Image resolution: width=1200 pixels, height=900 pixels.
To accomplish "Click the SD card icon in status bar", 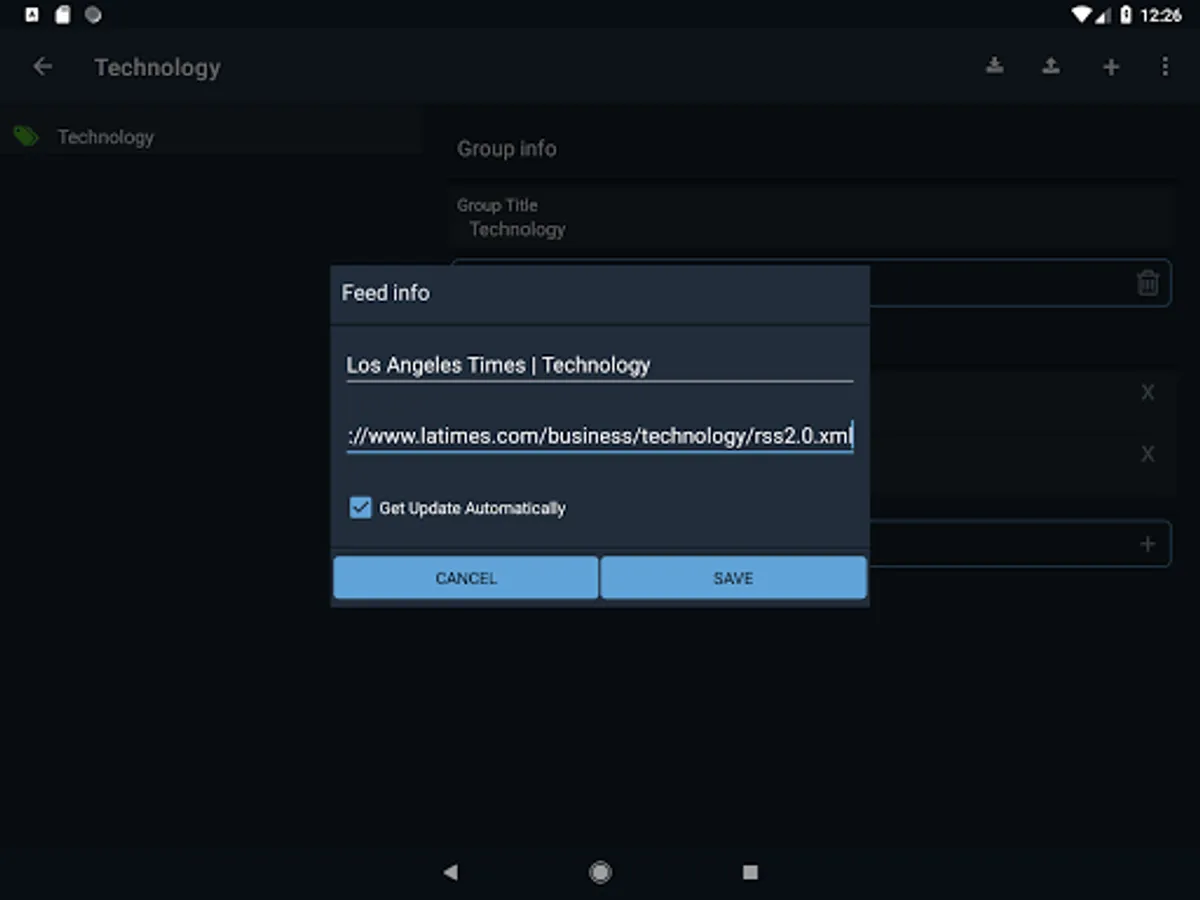I will (x=63, y=15).
